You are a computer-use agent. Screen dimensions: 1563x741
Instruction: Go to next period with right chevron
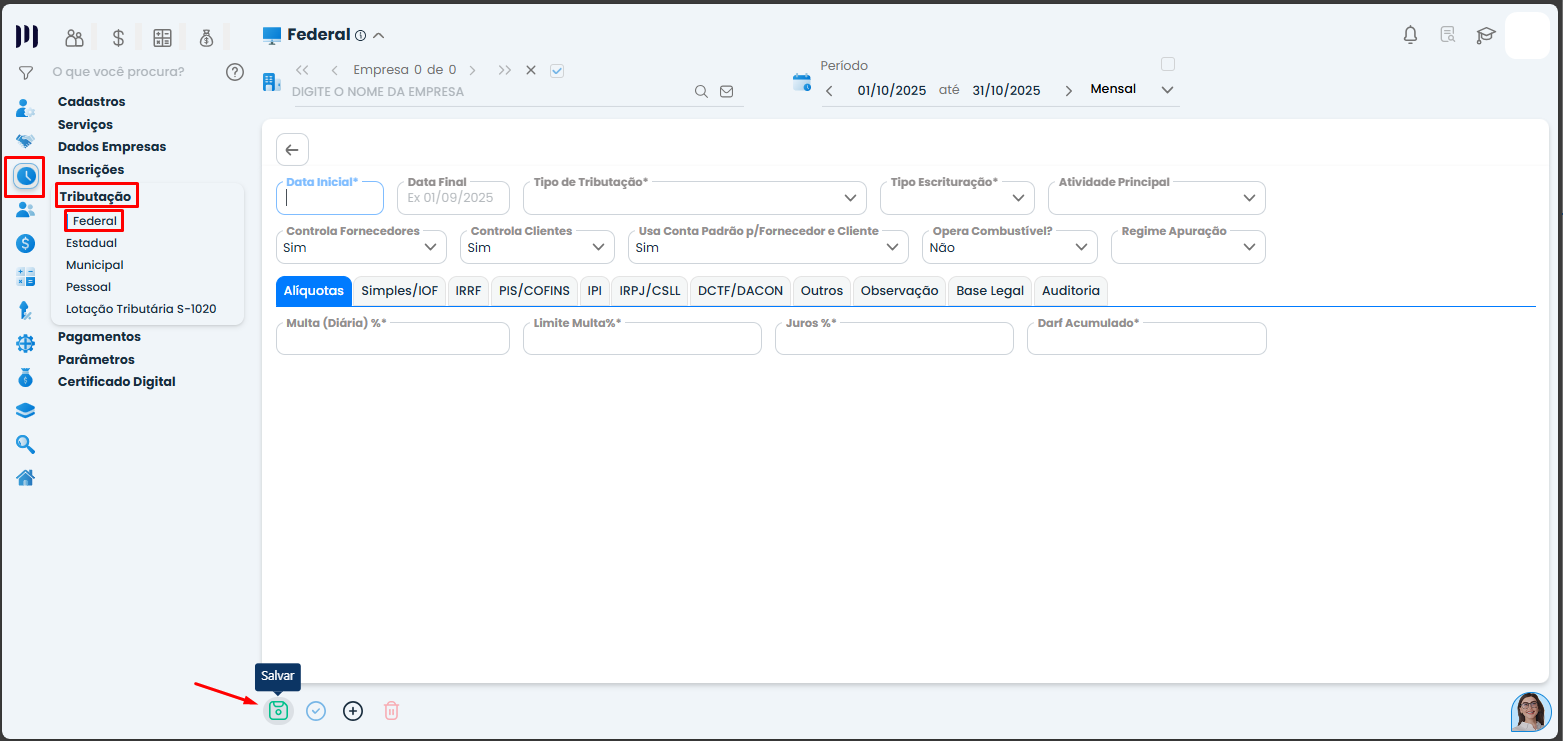(x=1068, y=91)
